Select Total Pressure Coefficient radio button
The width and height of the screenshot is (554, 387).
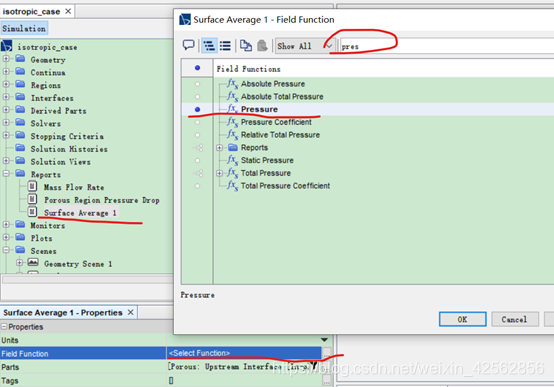[198, 186]
